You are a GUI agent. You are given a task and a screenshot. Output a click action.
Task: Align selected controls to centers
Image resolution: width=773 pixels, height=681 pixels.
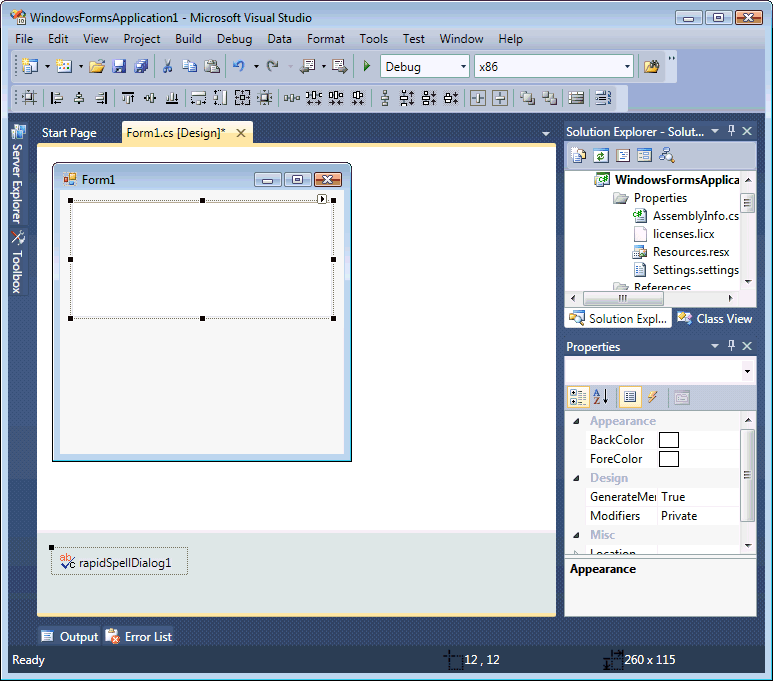pos(79,98)
